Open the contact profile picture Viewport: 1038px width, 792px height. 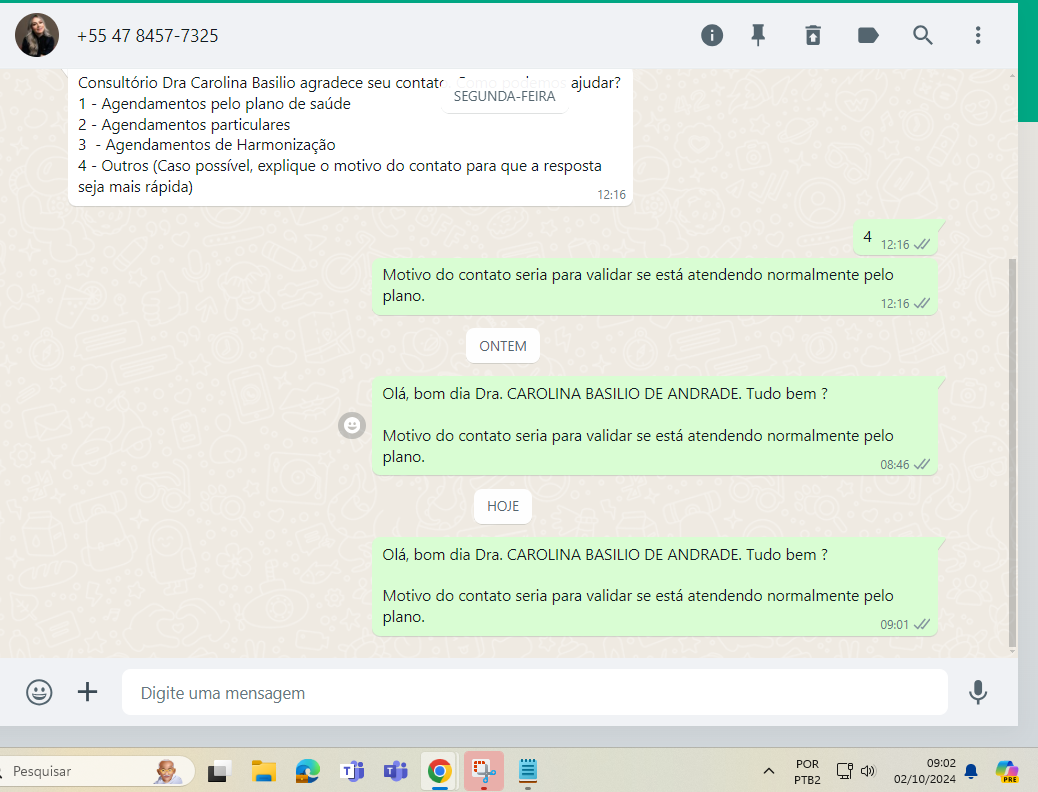click(37, 35)
